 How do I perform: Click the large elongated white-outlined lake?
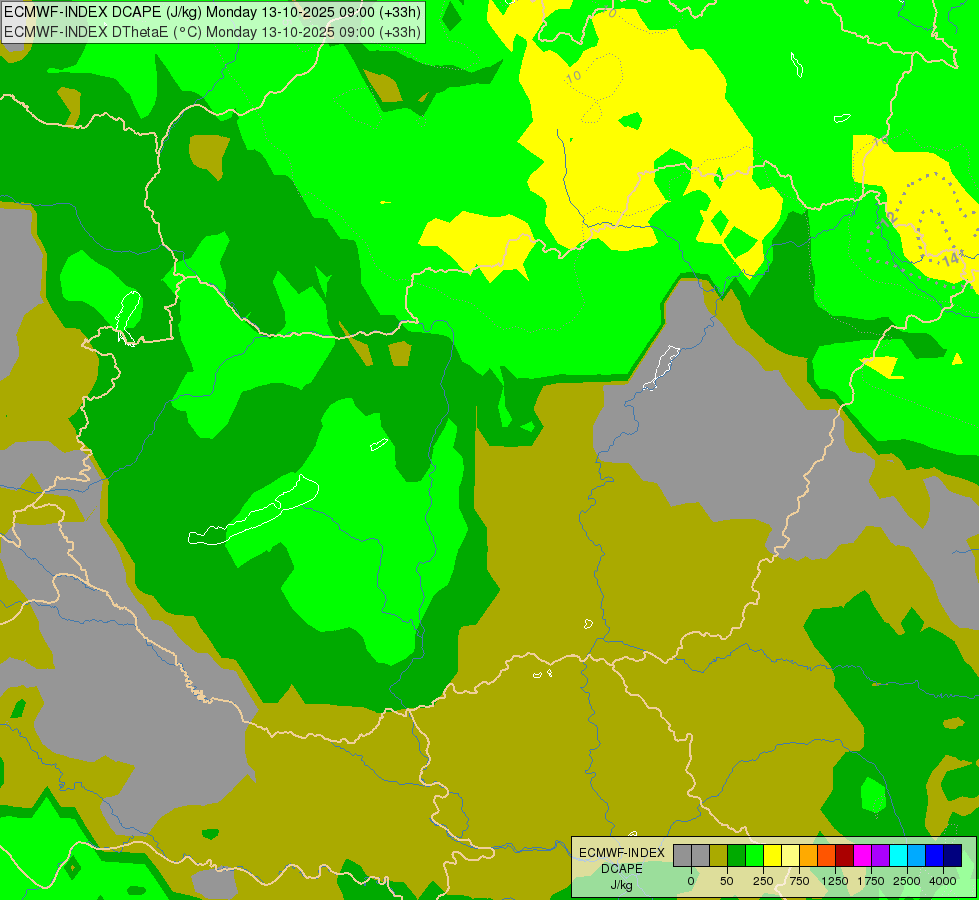pos(254,511)
